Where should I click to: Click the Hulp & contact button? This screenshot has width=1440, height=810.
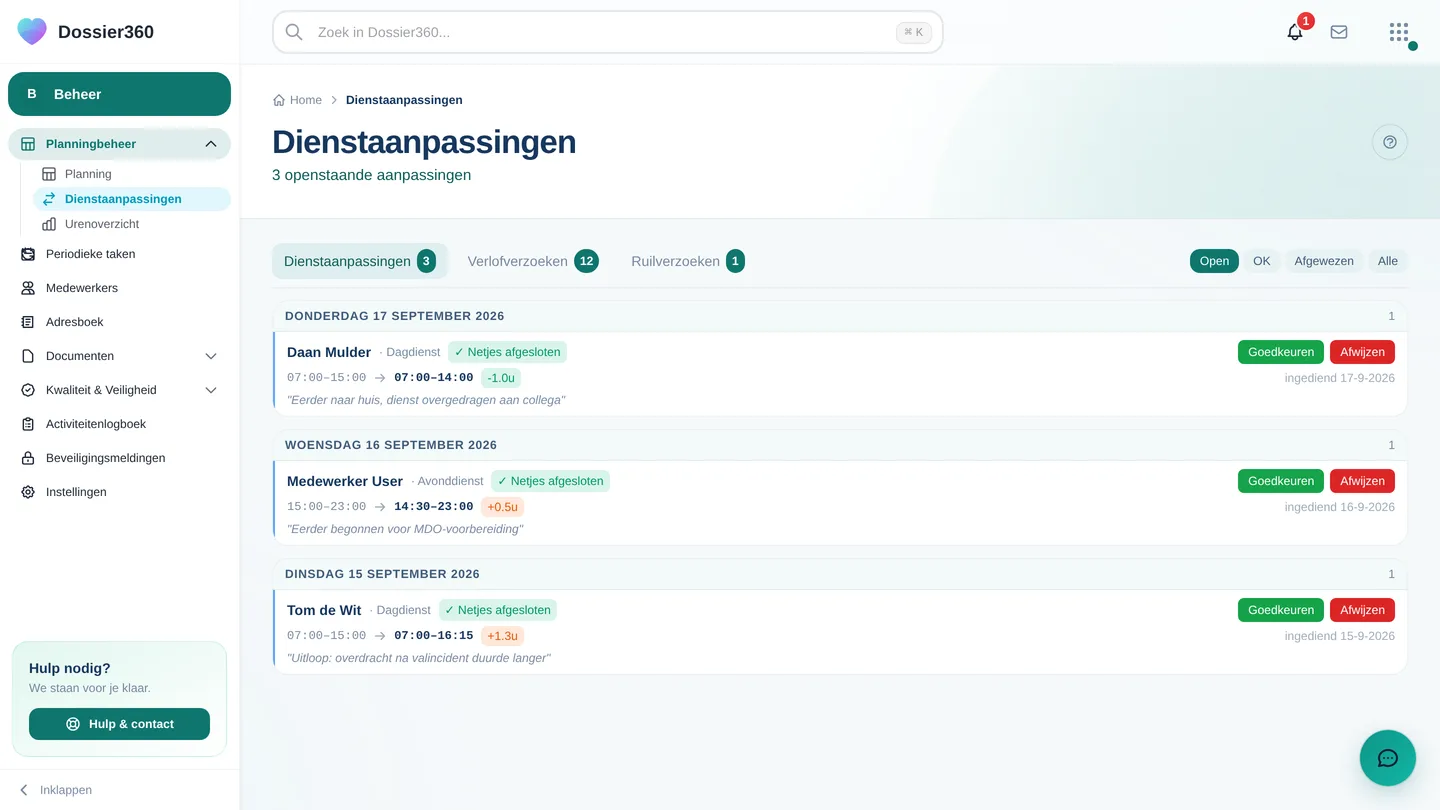[119, 724]
